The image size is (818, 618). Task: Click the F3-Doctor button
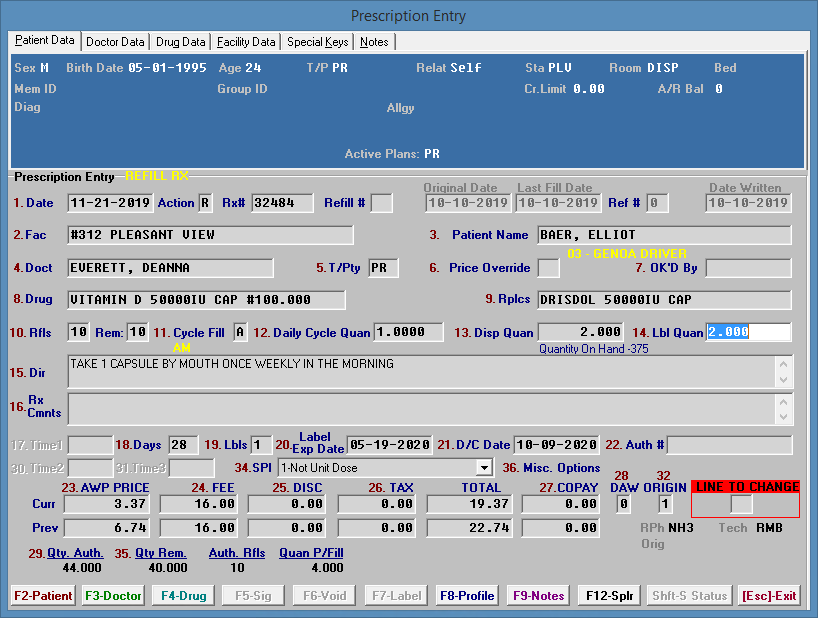113,595
